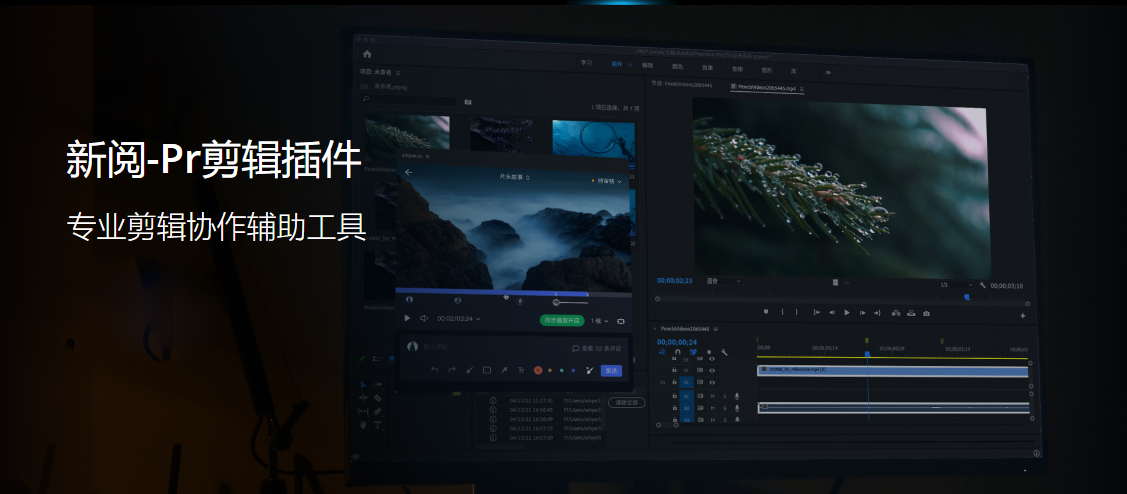Play the Program monitor sequence
1127x494 pixels.
click(x=847, y=313)
